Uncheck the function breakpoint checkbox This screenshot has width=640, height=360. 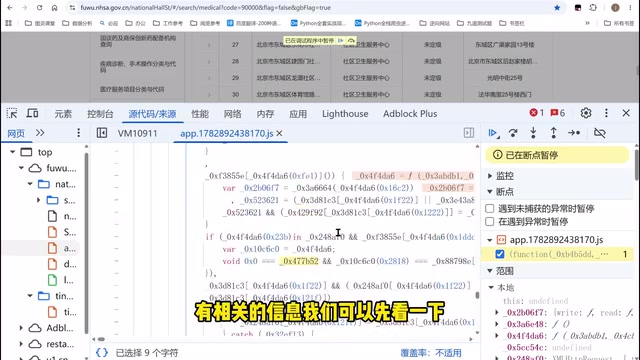(x=500, y=254)
